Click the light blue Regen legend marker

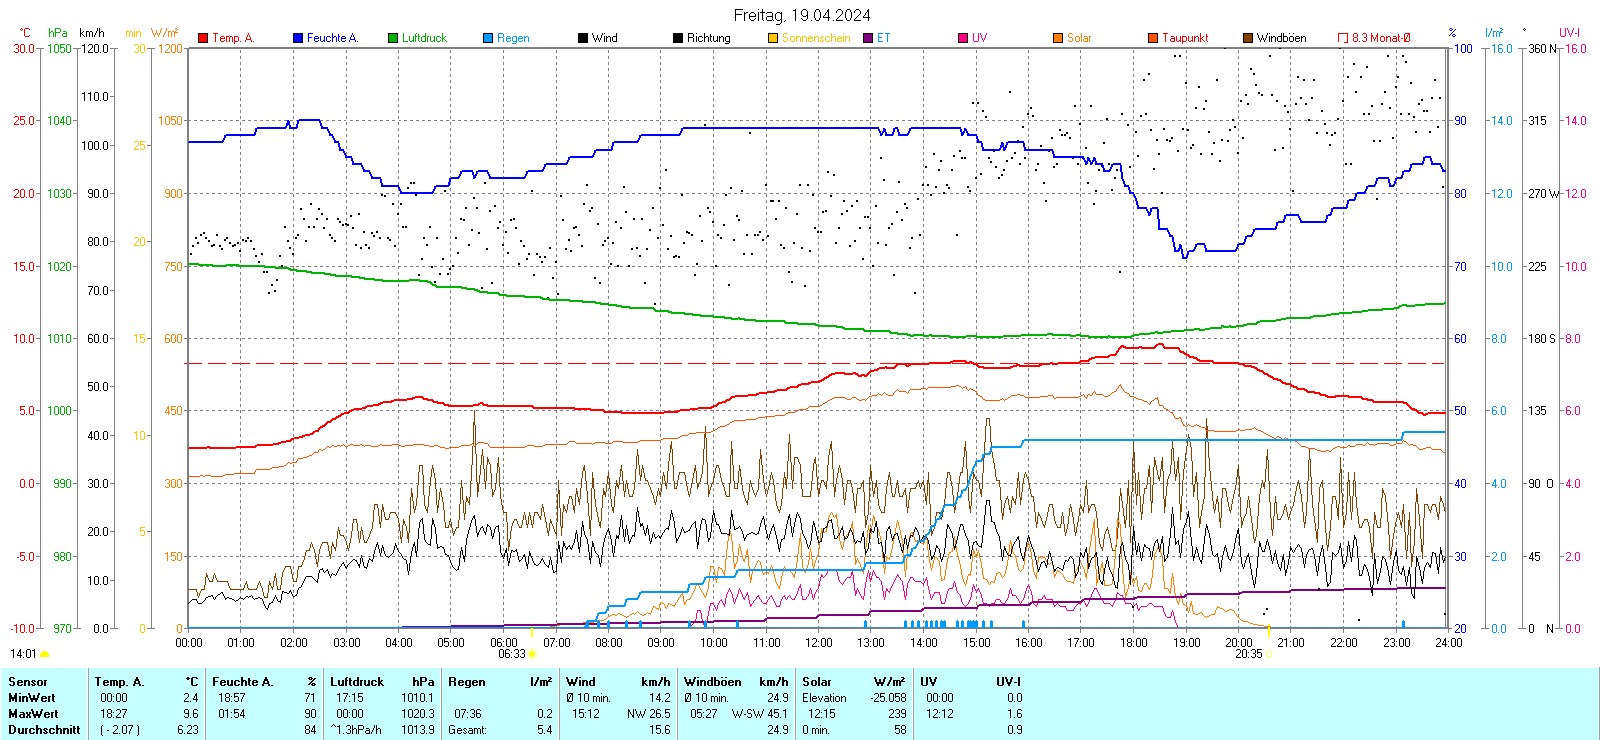click(488, 38)
